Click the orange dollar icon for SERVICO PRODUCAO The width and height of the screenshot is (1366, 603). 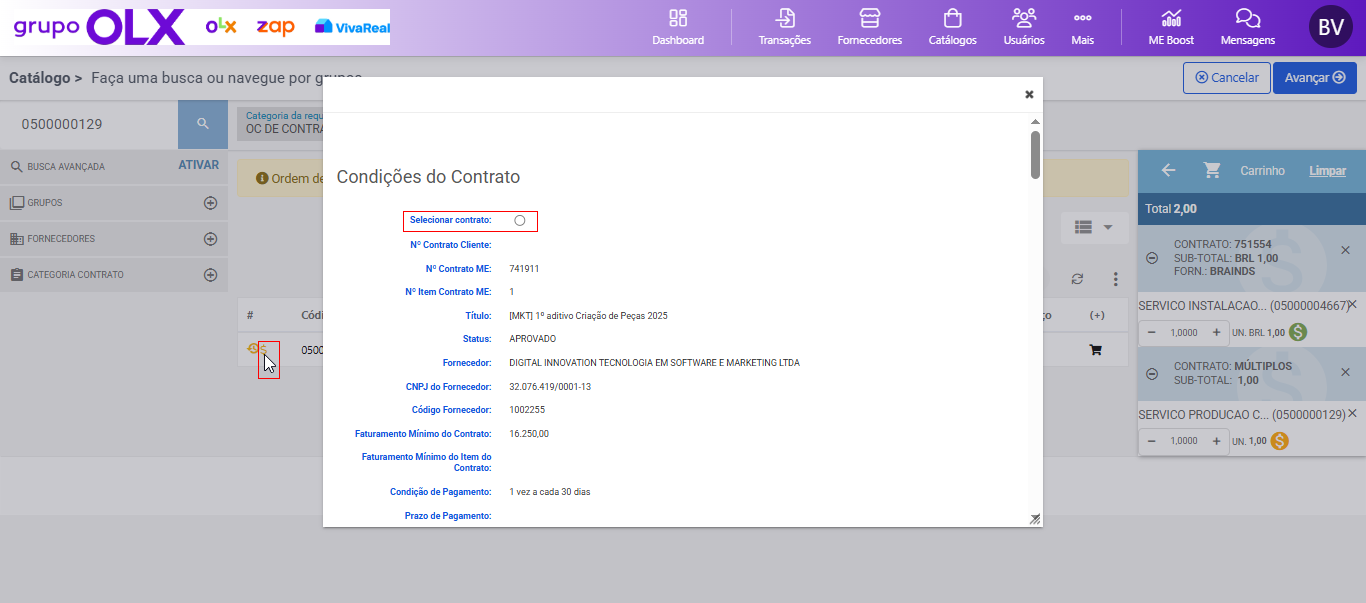tap(1279, 441)
